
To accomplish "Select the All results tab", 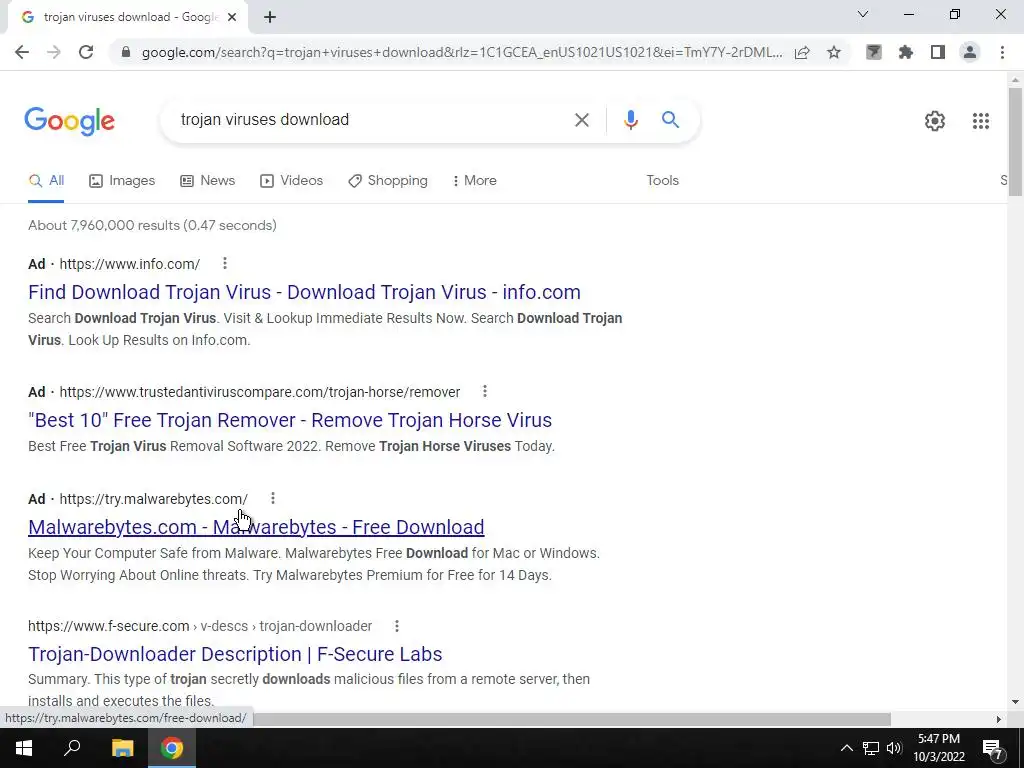I will click(x=46, y=181).
